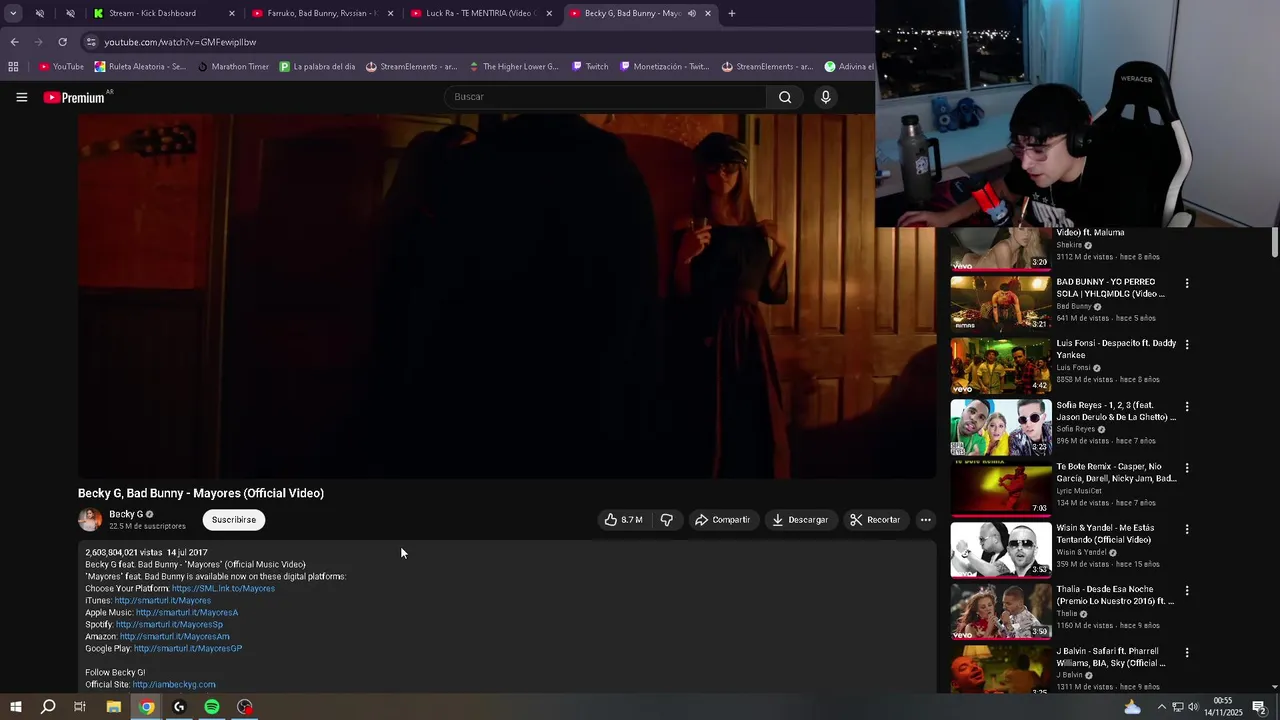Screen dimensions: 1280x720
Task: Switch to Farruko, Bad Bunny, Rvssian tab
Action: pos(321,13)
